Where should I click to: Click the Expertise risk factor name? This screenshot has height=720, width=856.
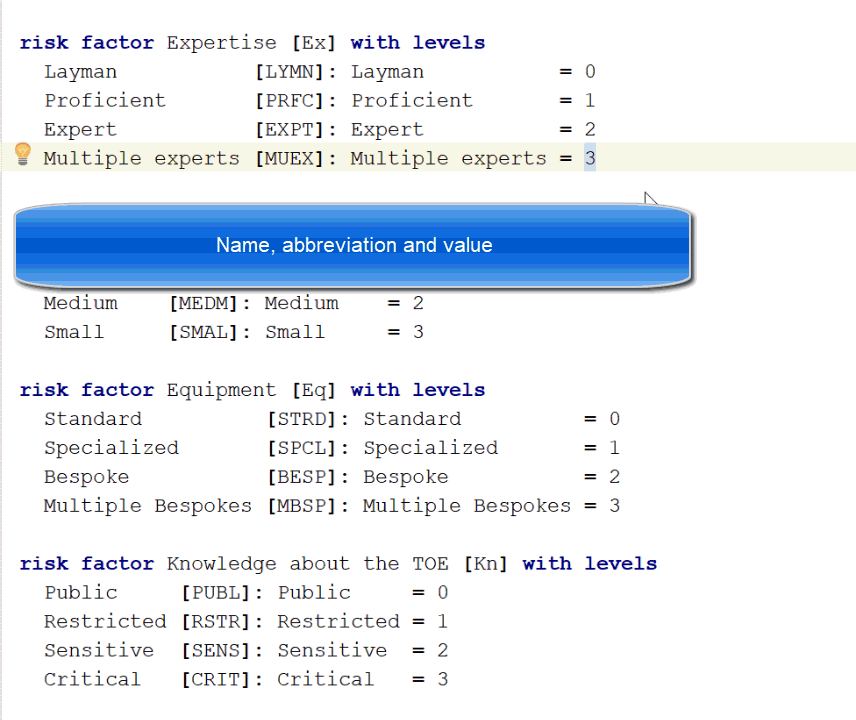221,43
